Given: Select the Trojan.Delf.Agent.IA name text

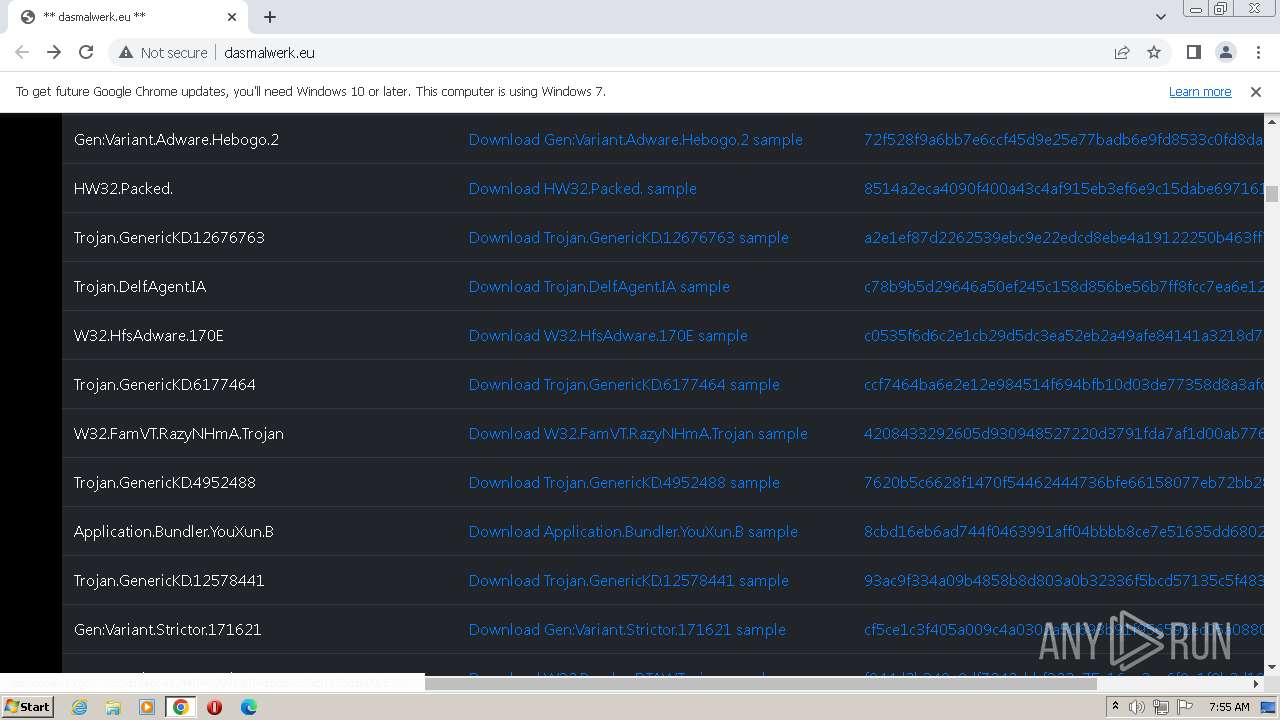Looking at the screenshot, I should (140, 287).
